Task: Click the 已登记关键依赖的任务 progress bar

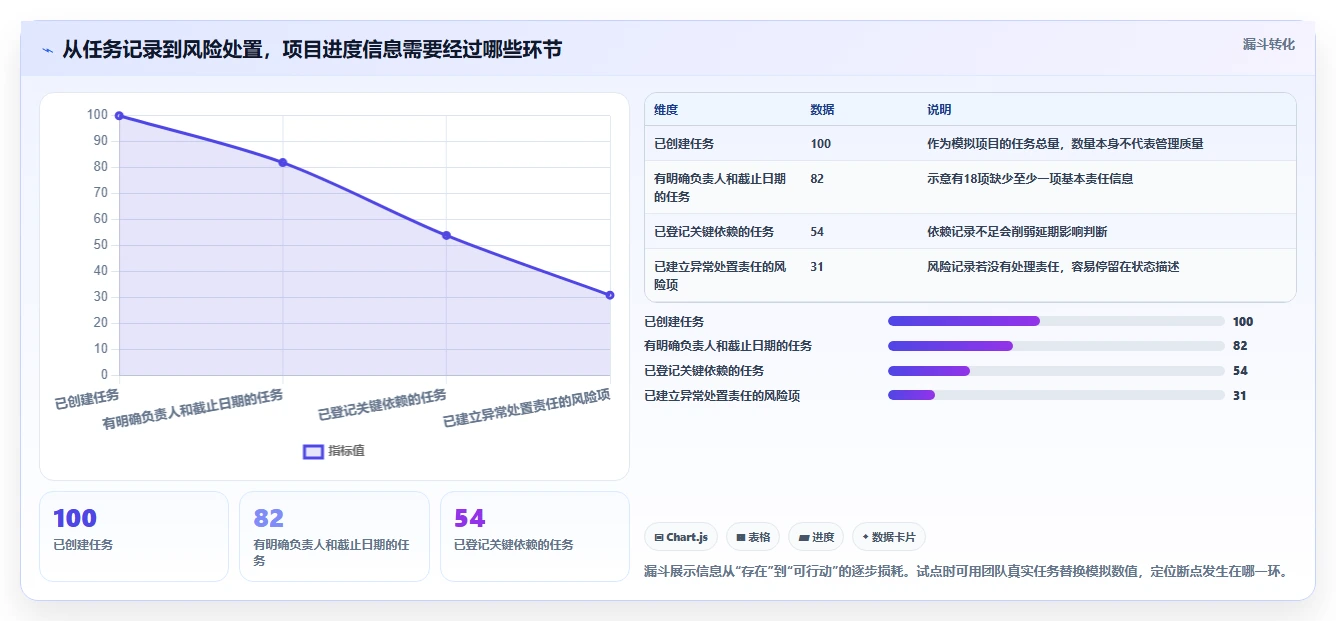Action: coord(1056,371)
